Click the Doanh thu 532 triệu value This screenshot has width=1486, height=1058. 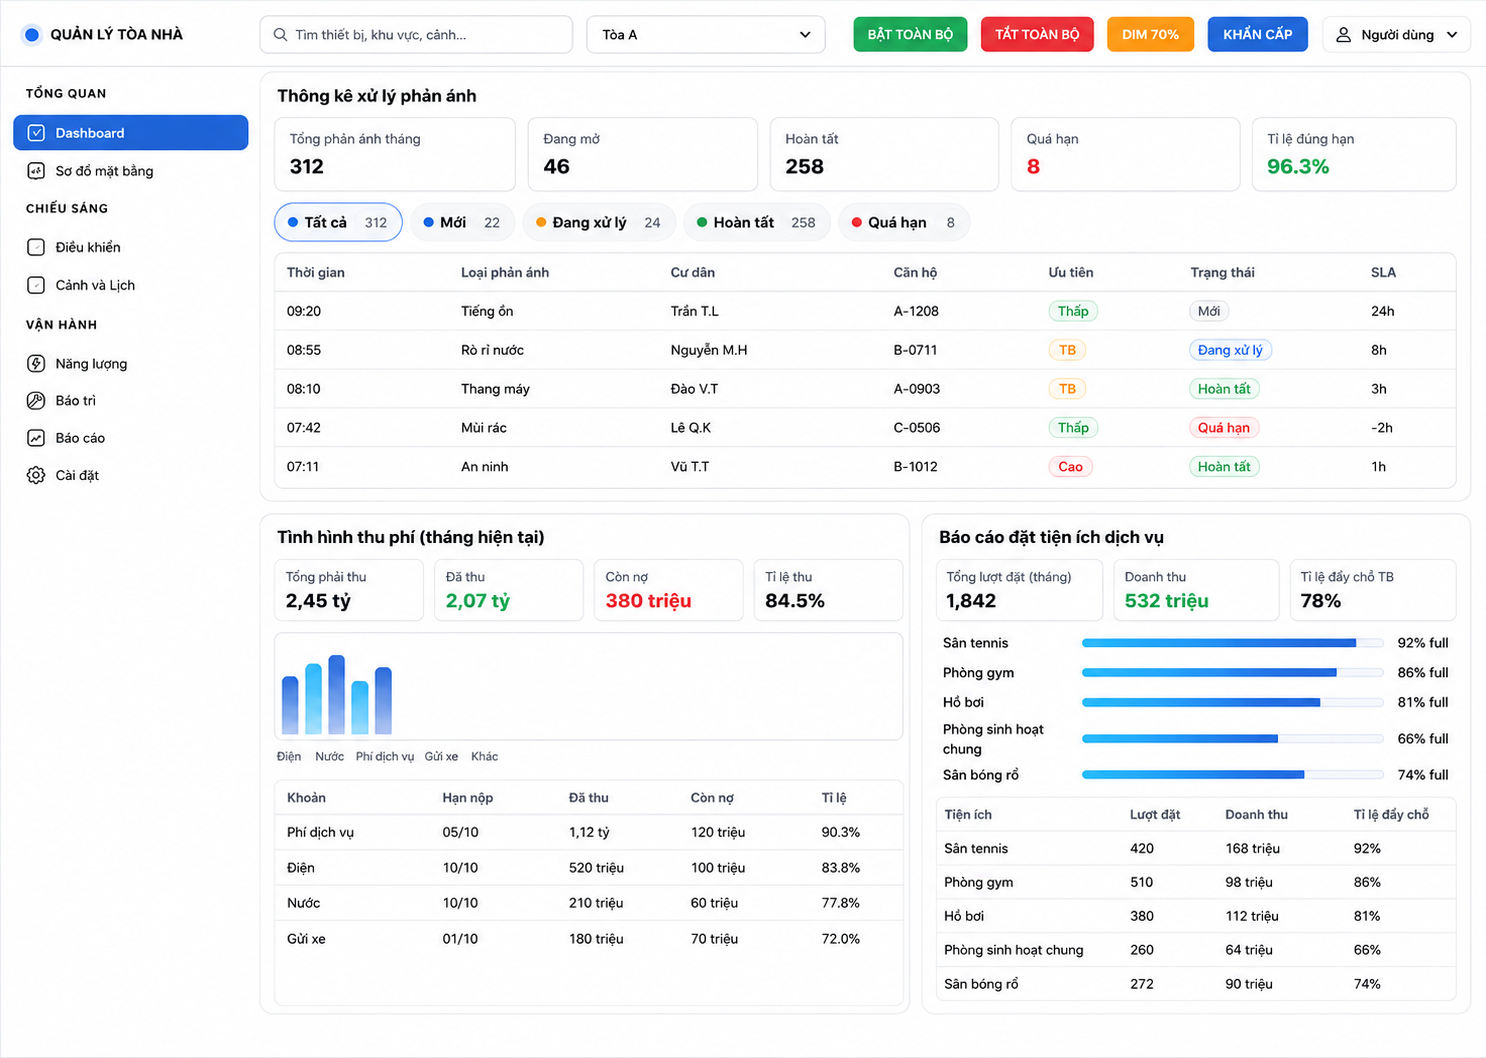[x=1166, y=601]
